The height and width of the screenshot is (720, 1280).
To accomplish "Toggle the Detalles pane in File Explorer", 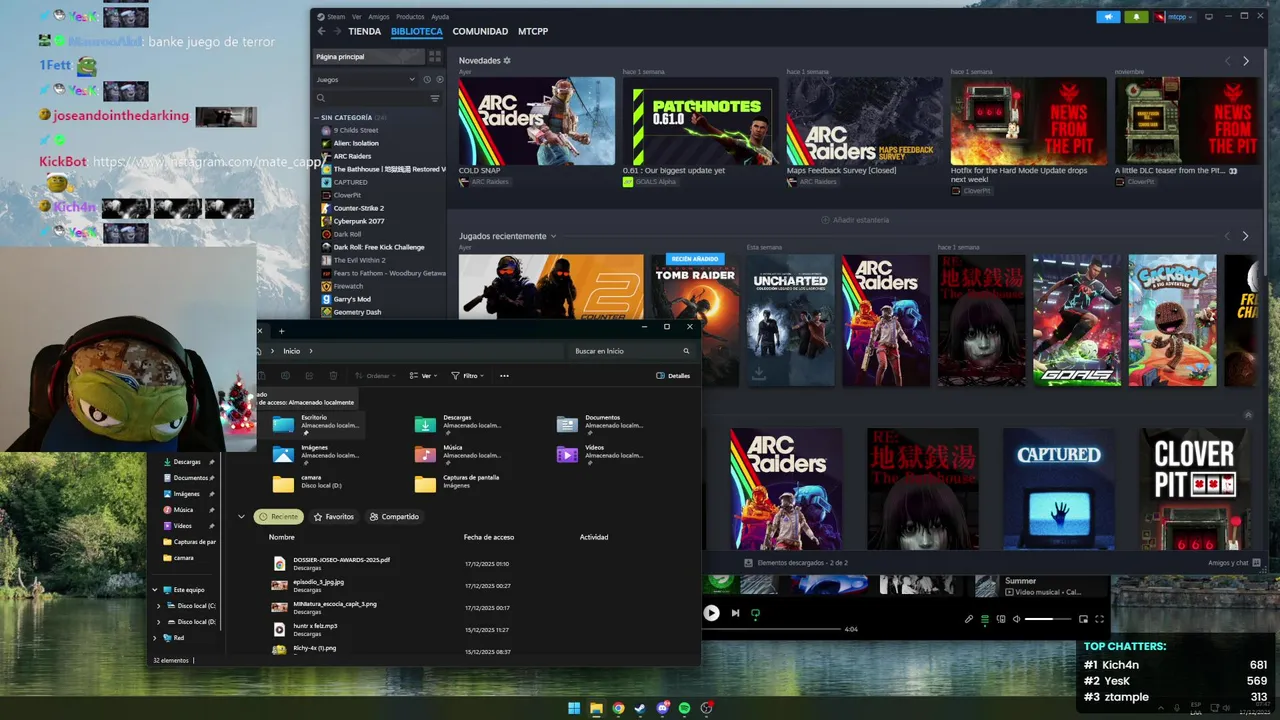I will click(673, 376).
